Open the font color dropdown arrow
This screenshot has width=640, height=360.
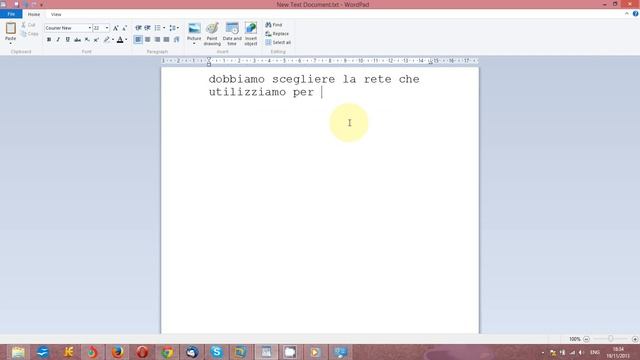pos(126,40)
